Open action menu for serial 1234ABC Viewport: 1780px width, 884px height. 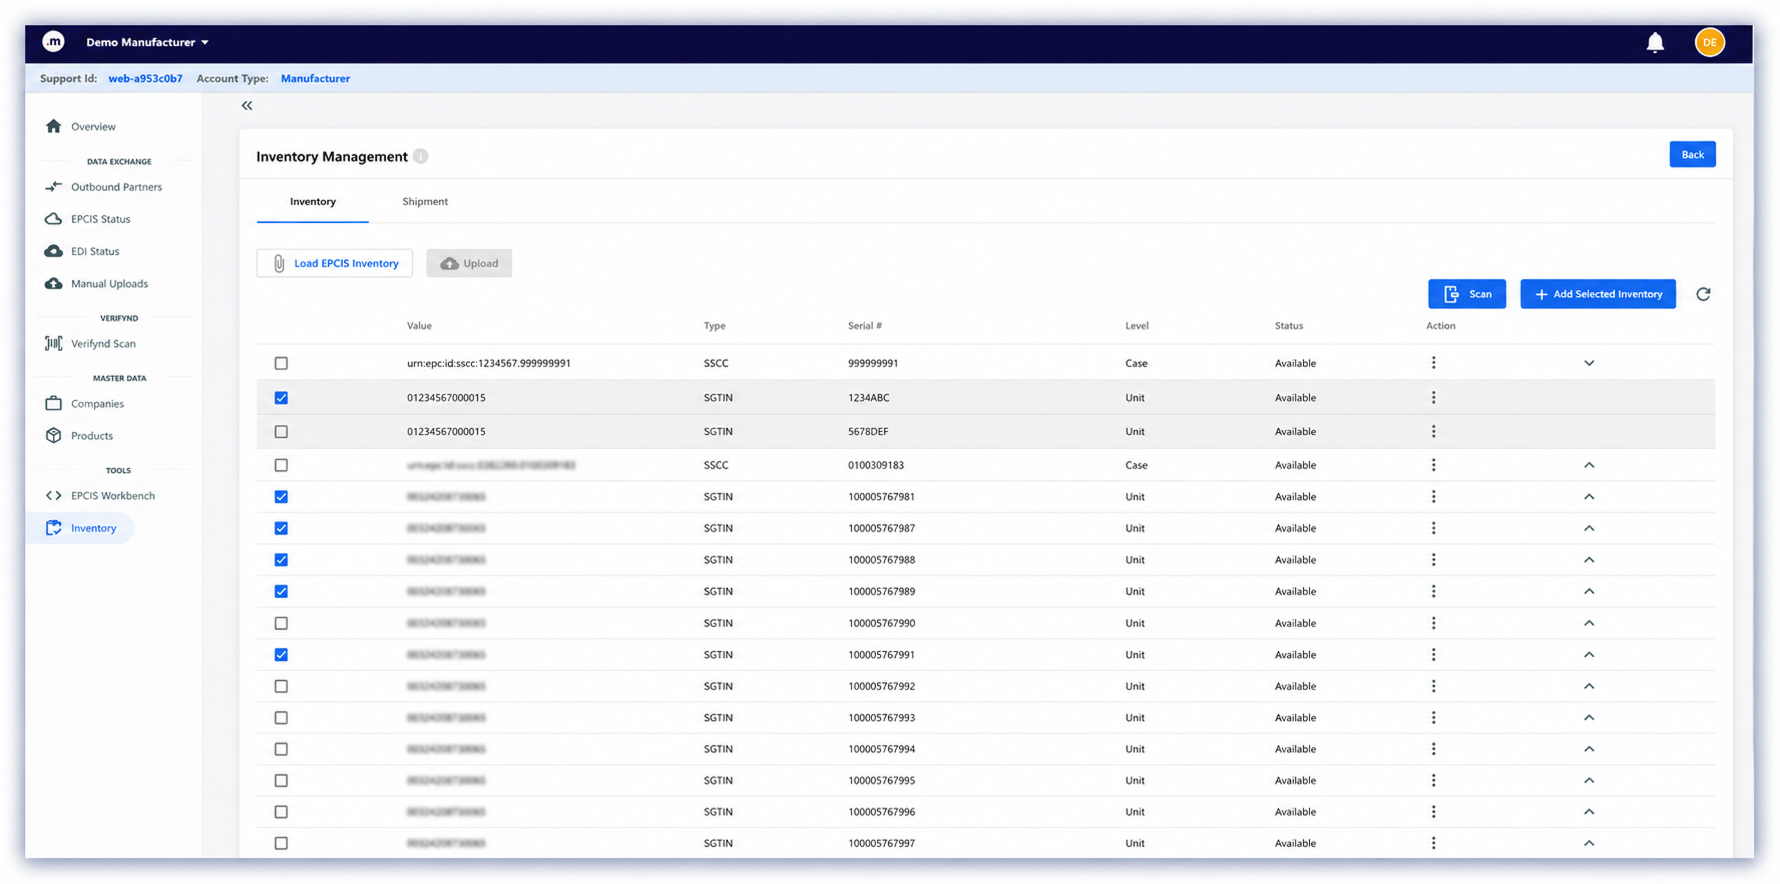pos(1433,397)
